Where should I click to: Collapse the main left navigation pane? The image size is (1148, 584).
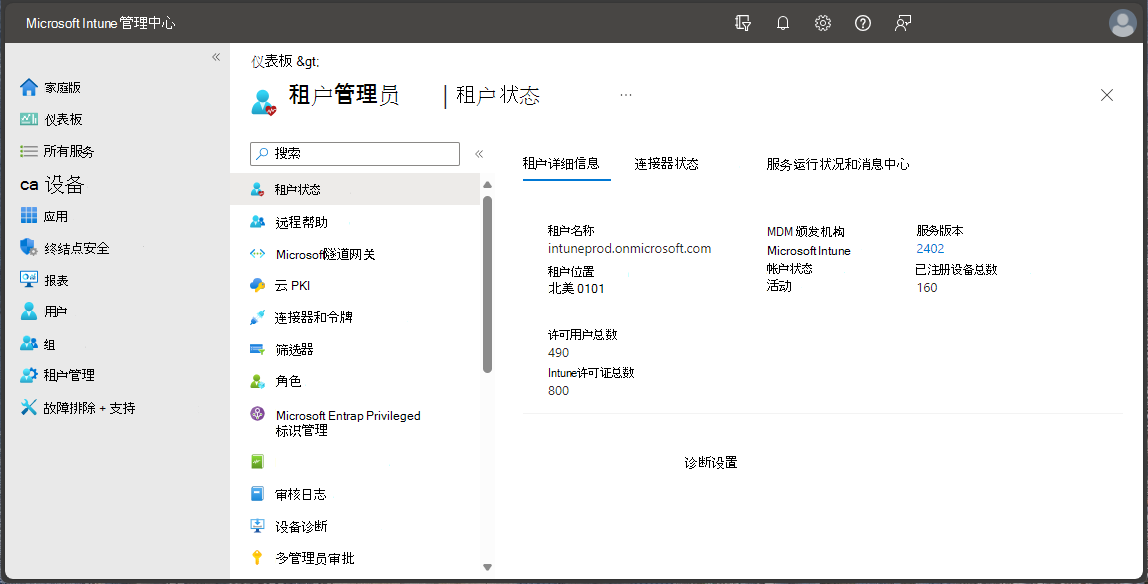coord(216,57)
